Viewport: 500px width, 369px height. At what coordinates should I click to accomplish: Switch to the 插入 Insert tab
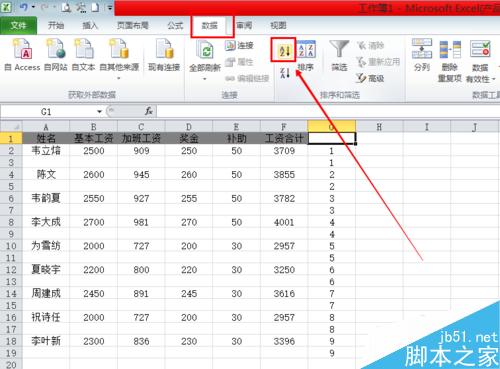coord(90,25)
